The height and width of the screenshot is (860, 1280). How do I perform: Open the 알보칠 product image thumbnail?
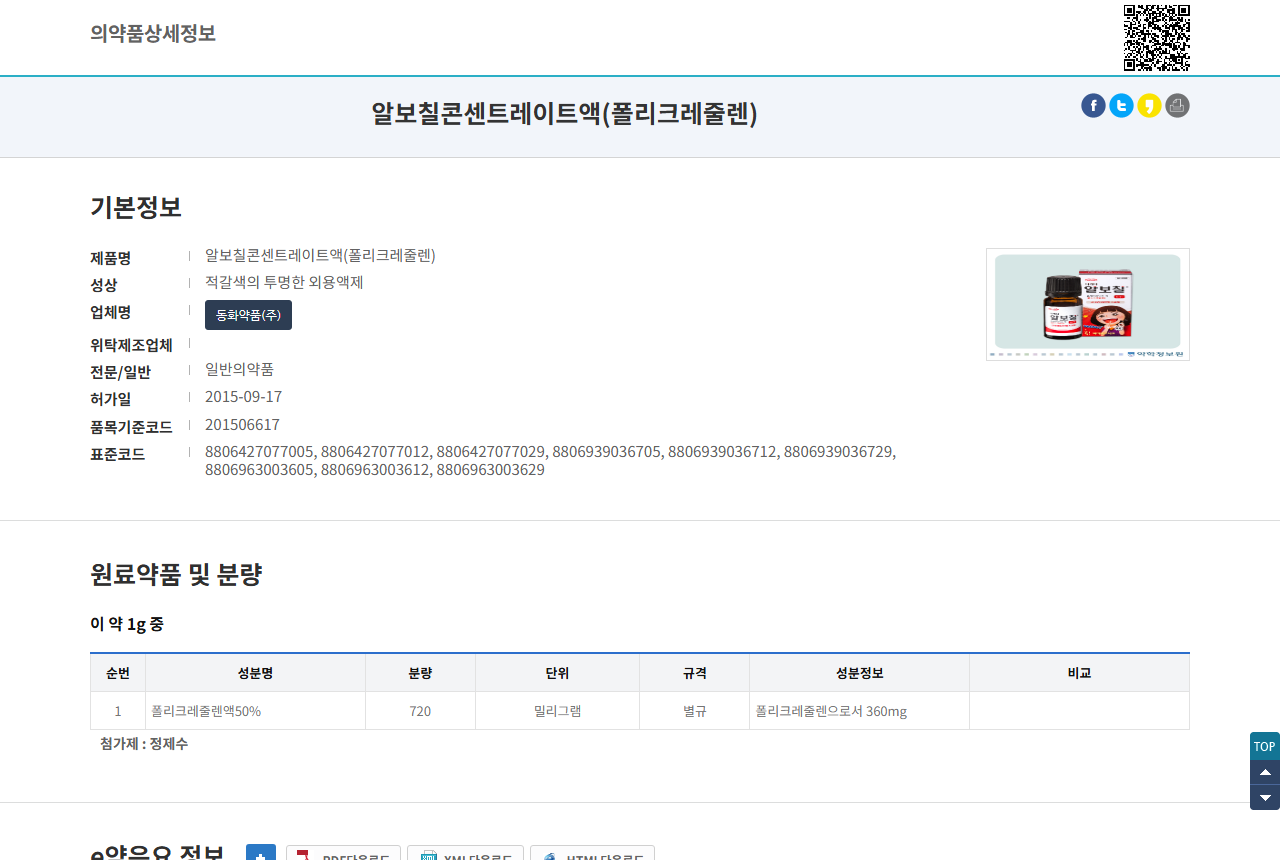coord(1088,304)
